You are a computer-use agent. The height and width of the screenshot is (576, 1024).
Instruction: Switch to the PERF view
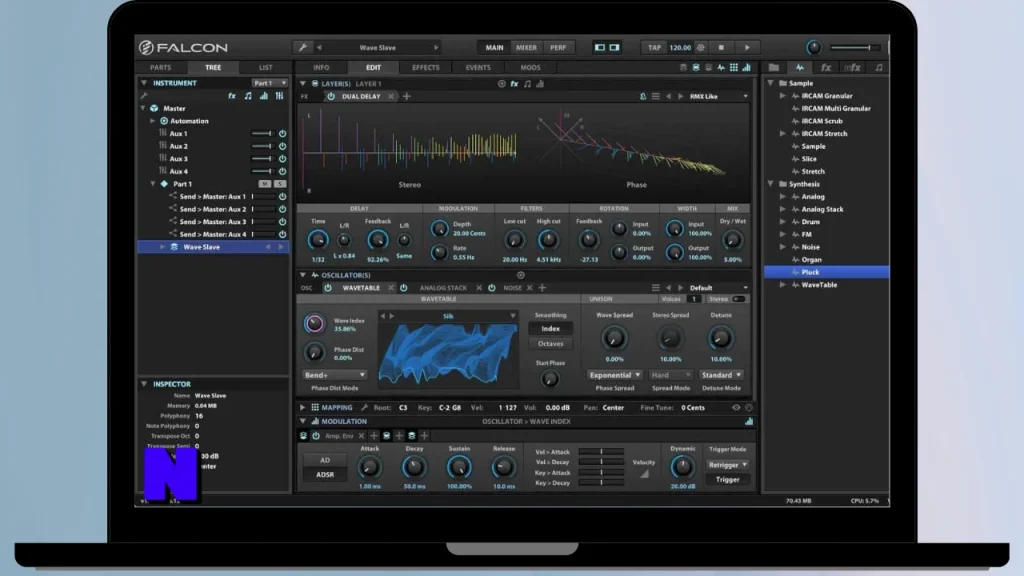[558, 48]
